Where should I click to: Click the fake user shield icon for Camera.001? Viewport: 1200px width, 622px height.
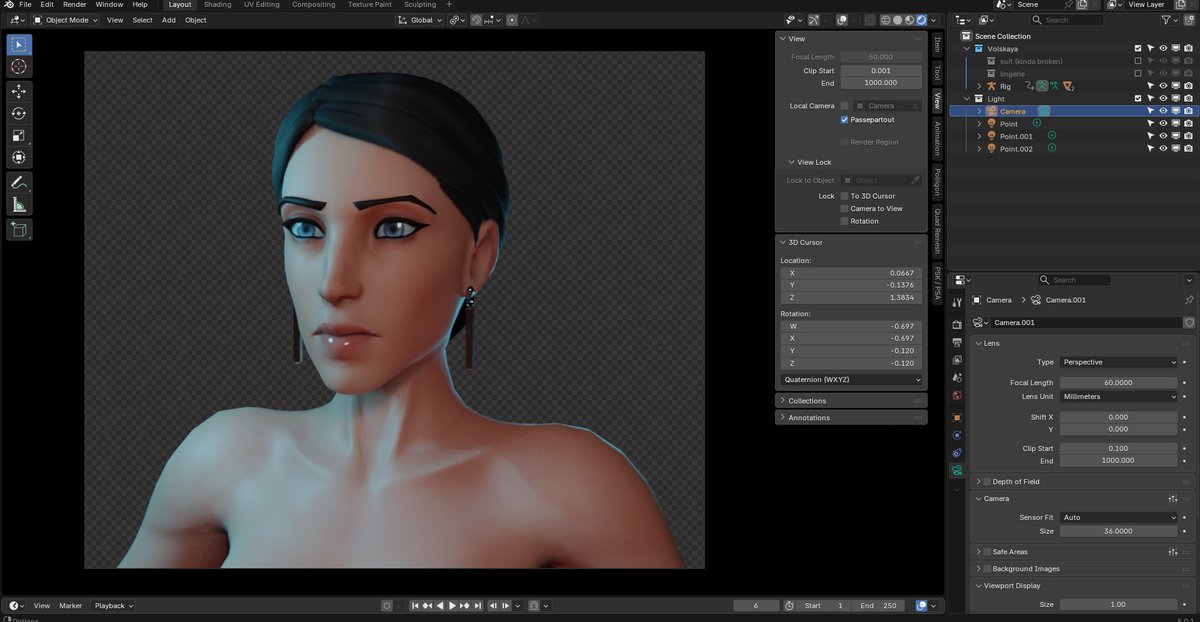(x=1189, y=323)
